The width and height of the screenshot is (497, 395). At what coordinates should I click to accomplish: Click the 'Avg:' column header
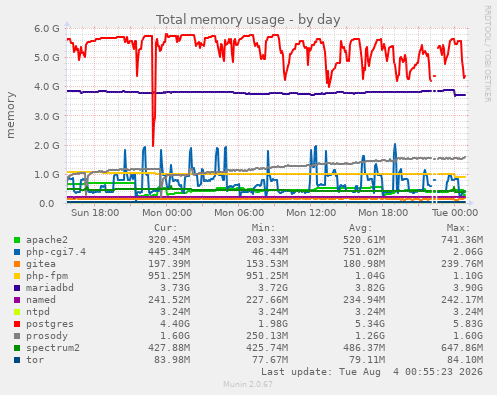pyautogui.click(x=360, y=228)
